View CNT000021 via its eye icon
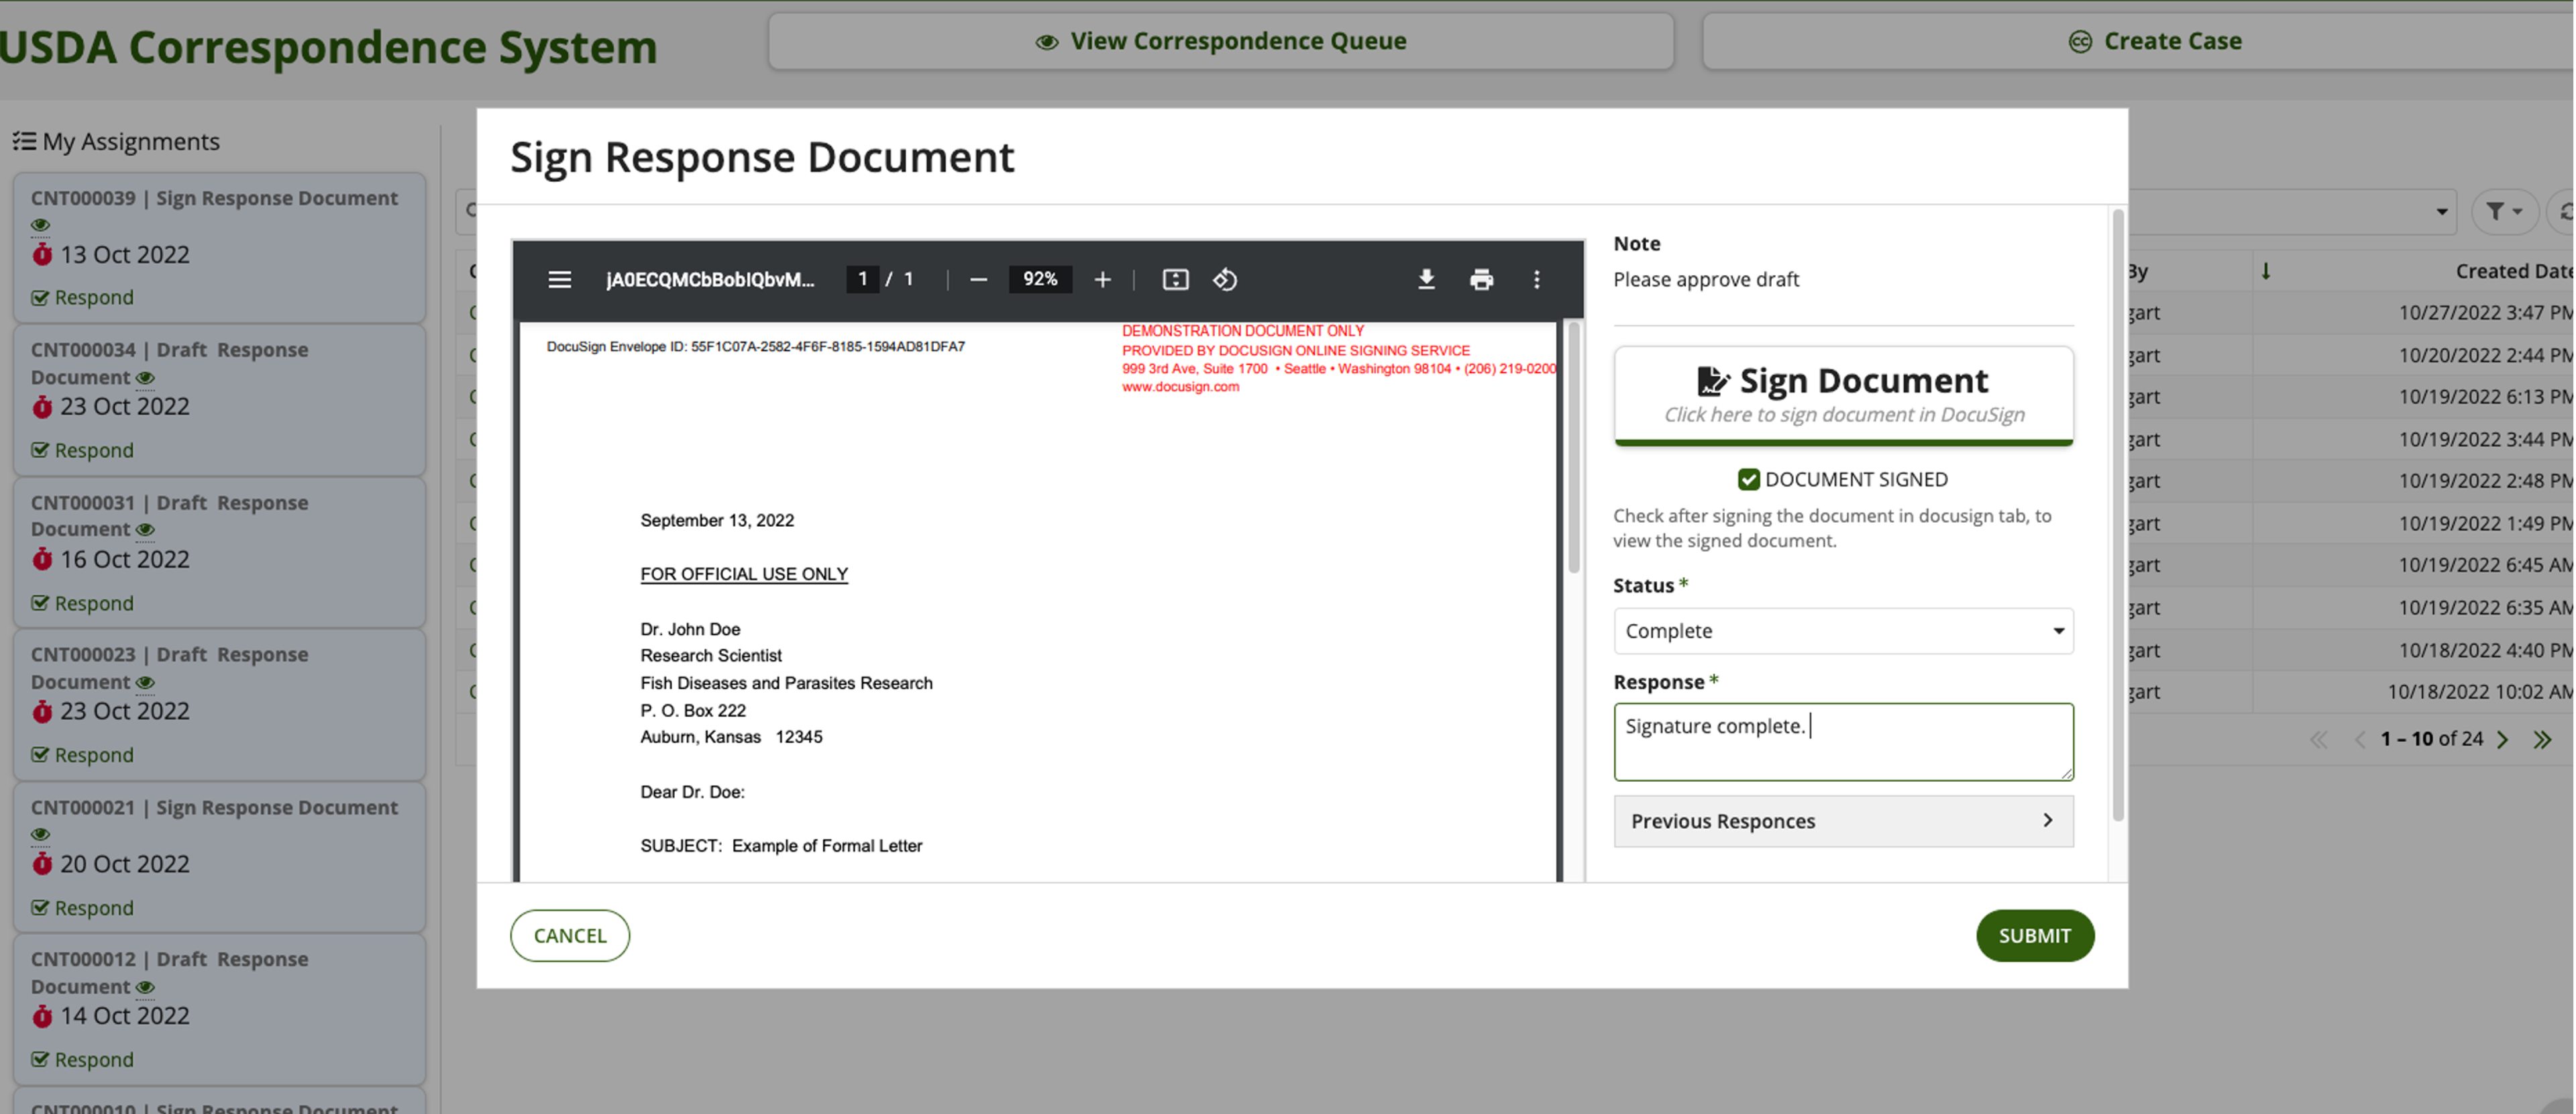 [41, 834]
